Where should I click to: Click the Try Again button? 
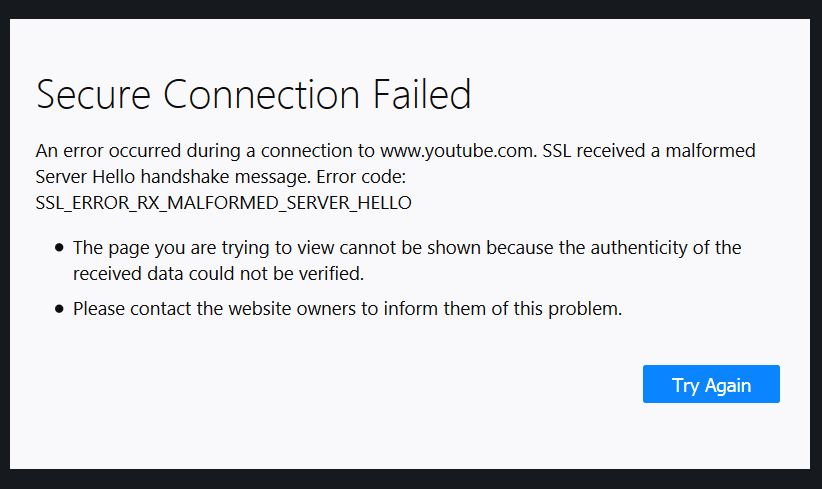coord(711,385)
